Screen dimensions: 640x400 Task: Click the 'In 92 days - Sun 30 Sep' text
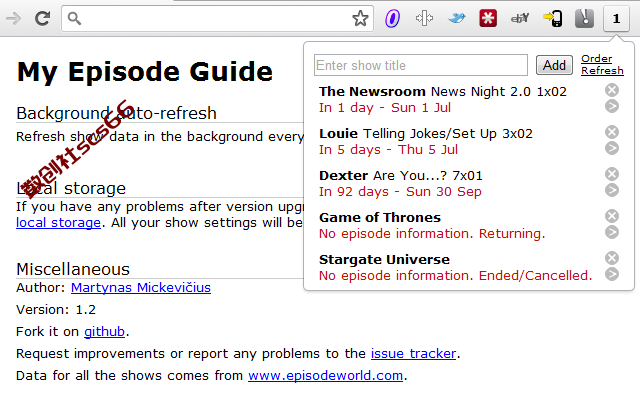pos(400,192)
